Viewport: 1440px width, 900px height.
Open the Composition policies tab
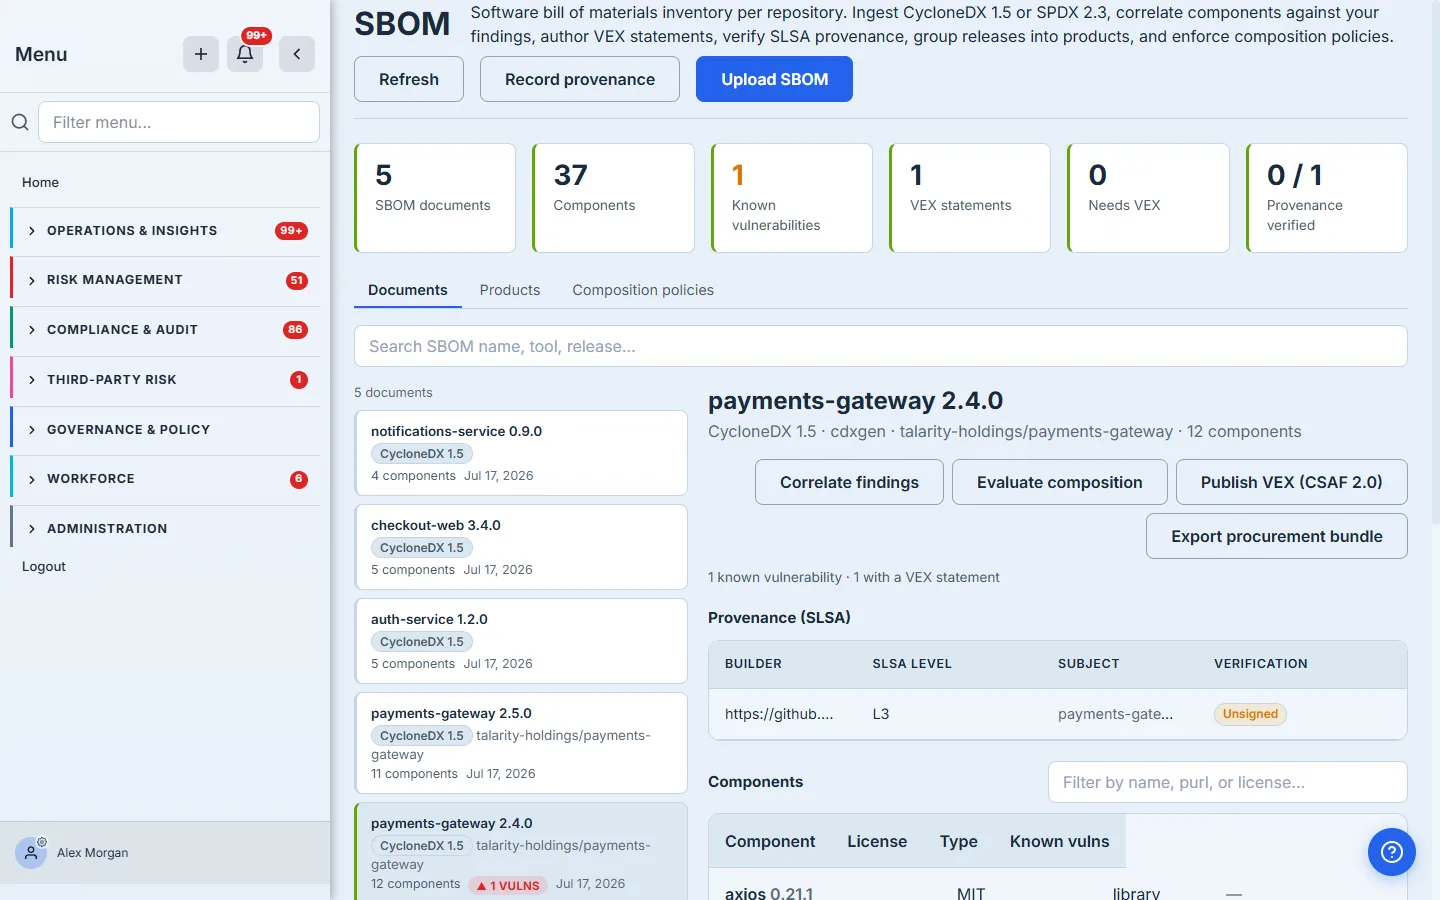[643, 290]
